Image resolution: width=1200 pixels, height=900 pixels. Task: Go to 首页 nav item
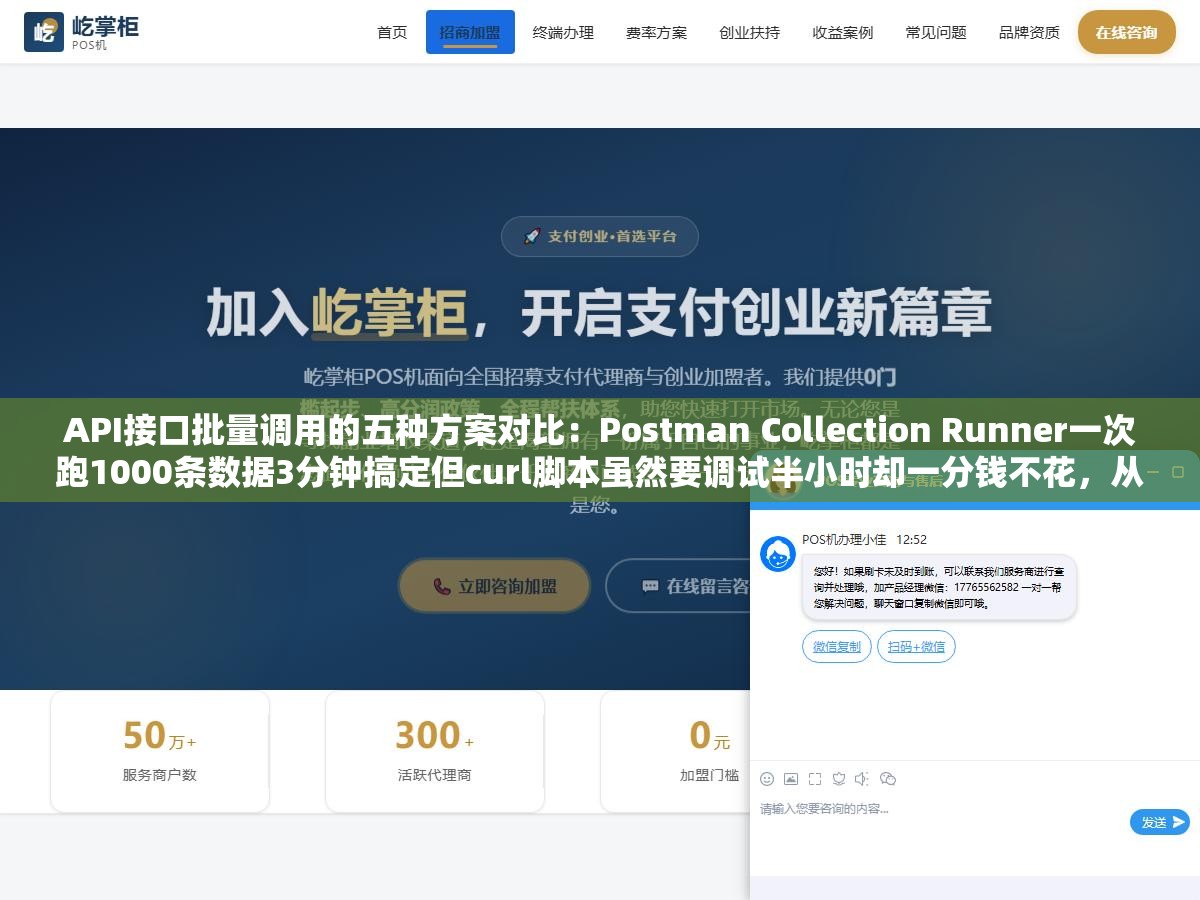392,32
